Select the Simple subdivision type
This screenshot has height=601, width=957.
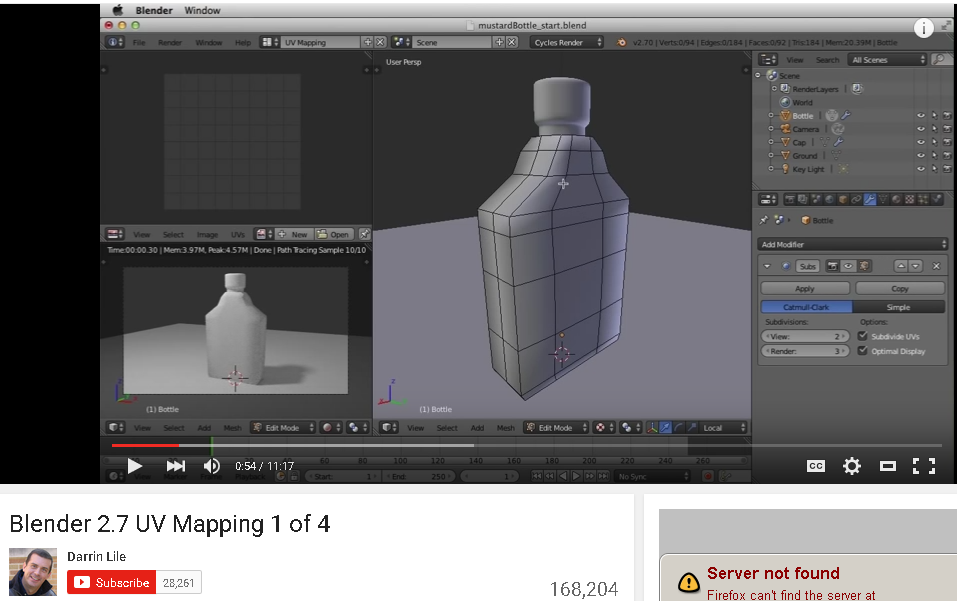(898, 307)
